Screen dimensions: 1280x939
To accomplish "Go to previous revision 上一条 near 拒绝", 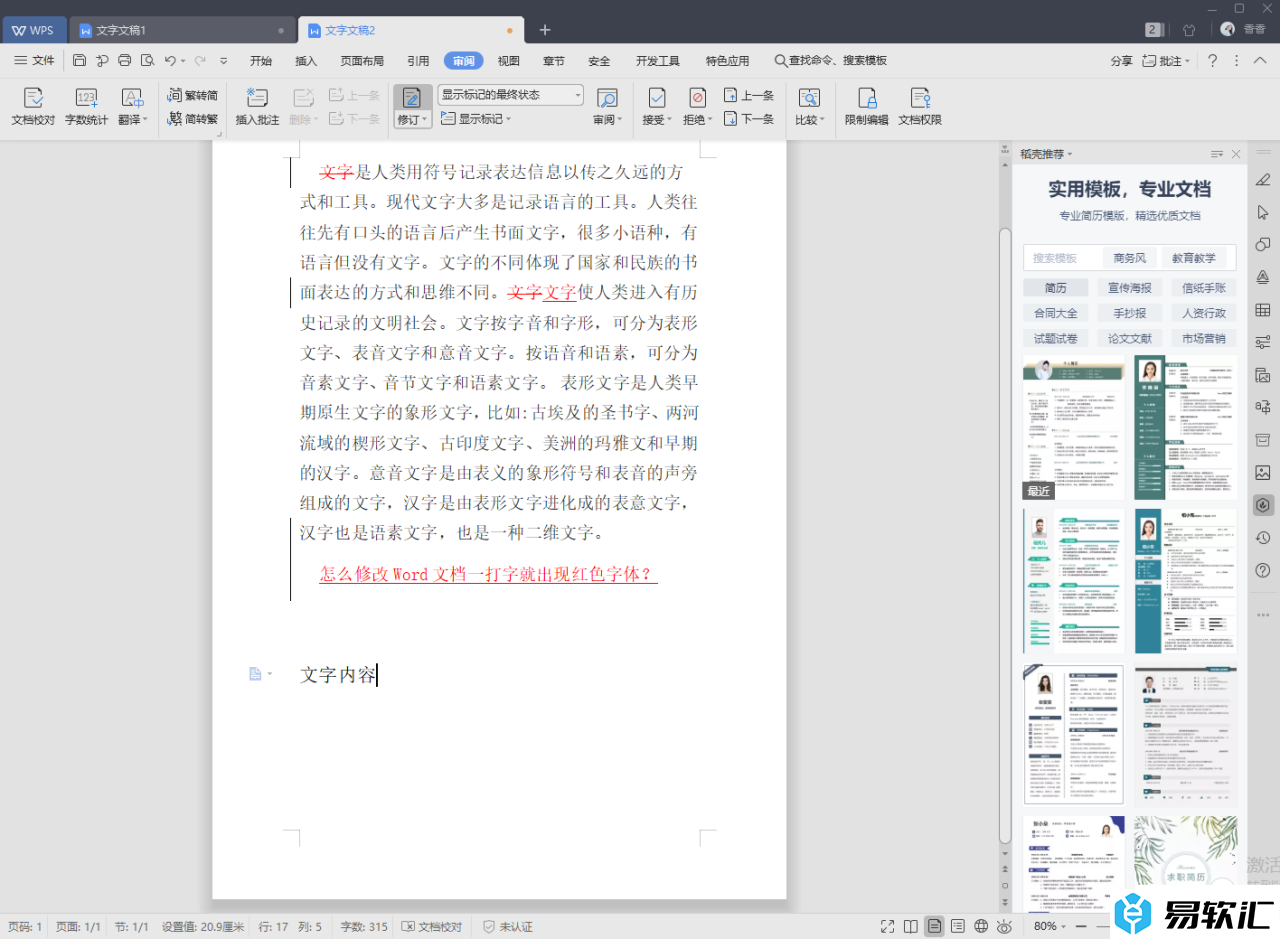I will [x=748, y=96].
